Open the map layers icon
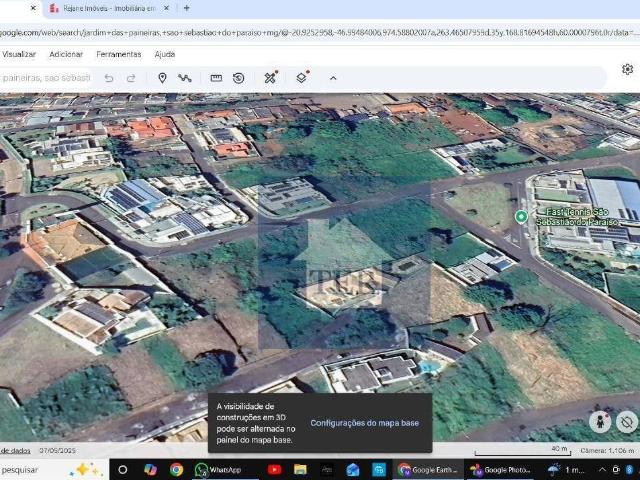Viewport: 640px width, 480px height. pyautogui.click(x=302, y=77)
